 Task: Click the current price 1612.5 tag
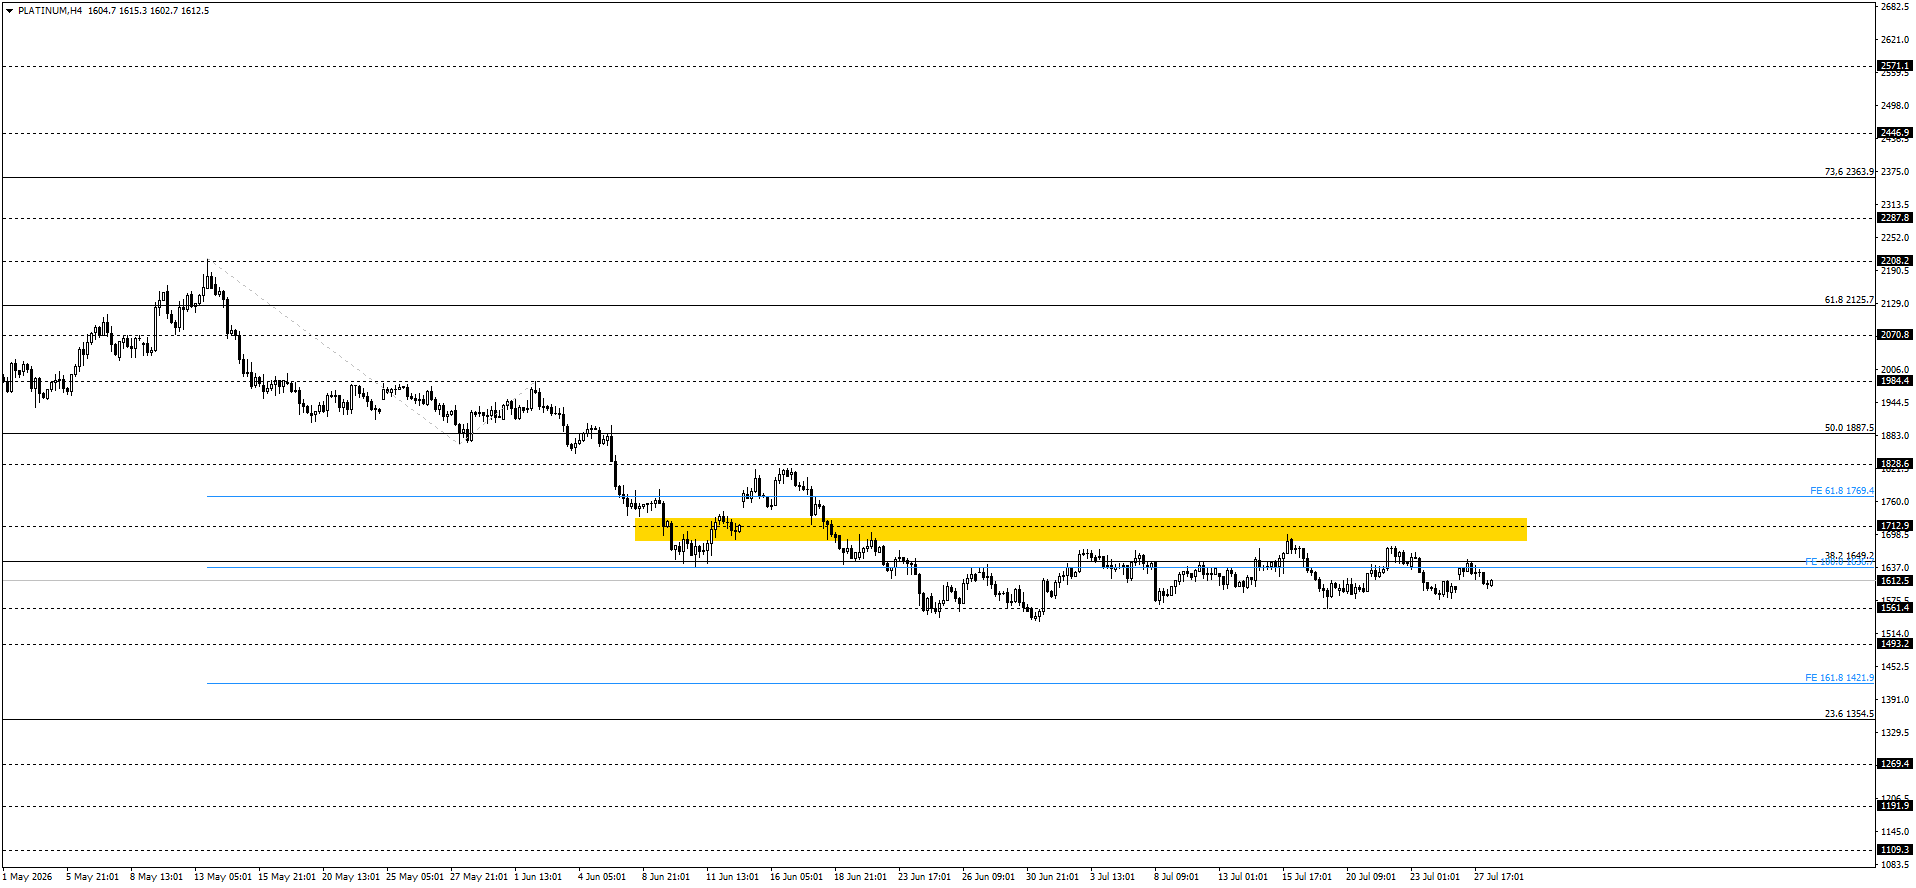[x=1895, y=581]
